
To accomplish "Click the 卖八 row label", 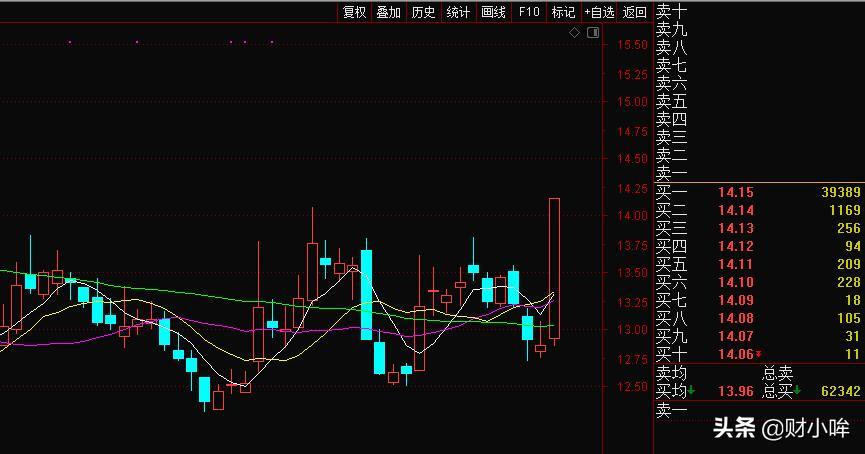I will pyautogui.click(x=671, y=48).
